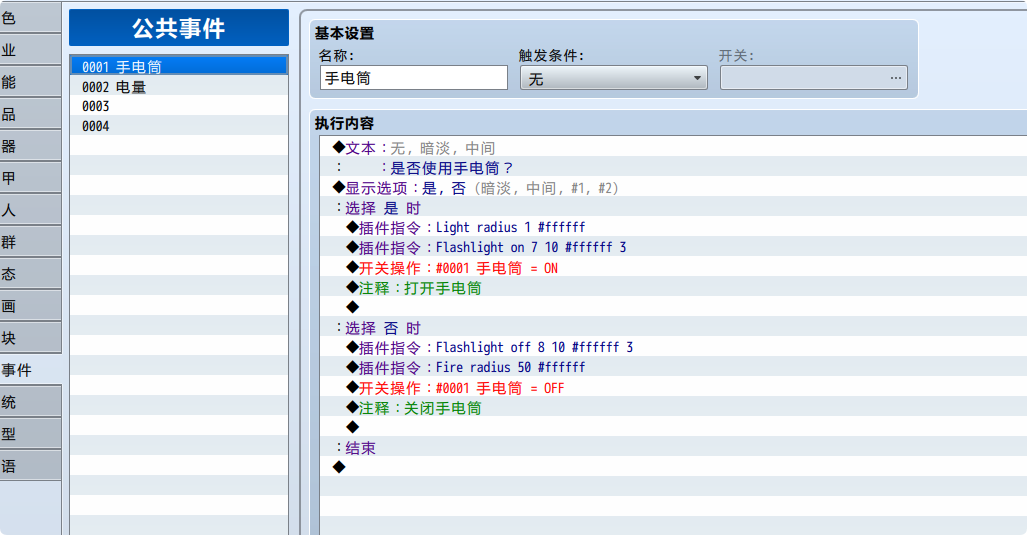Open the database tab ending in 能
1027x535 pixels.
[x=30, y=82]
